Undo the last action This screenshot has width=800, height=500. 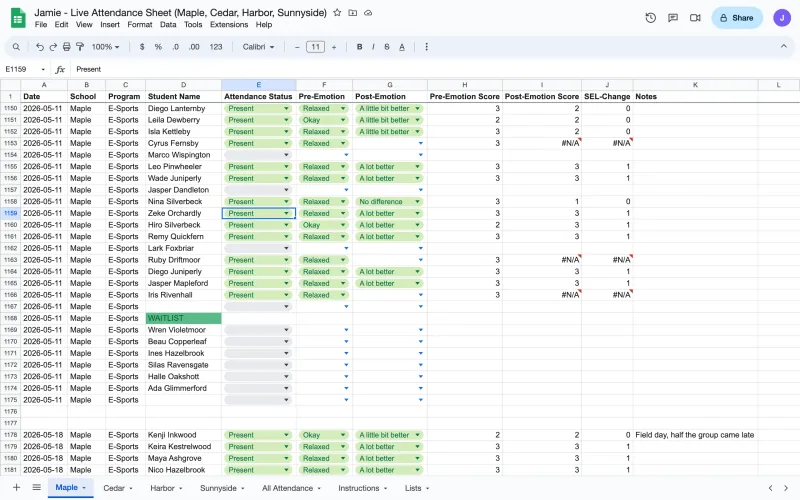pyautogui.click(x=40, y=47)
